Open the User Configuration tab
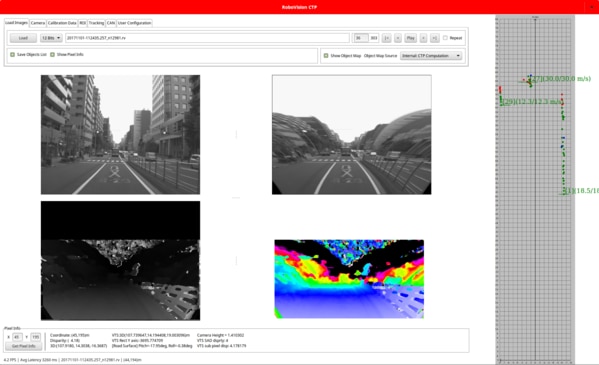This screenshot has width=599, height=365. (134, 23)
